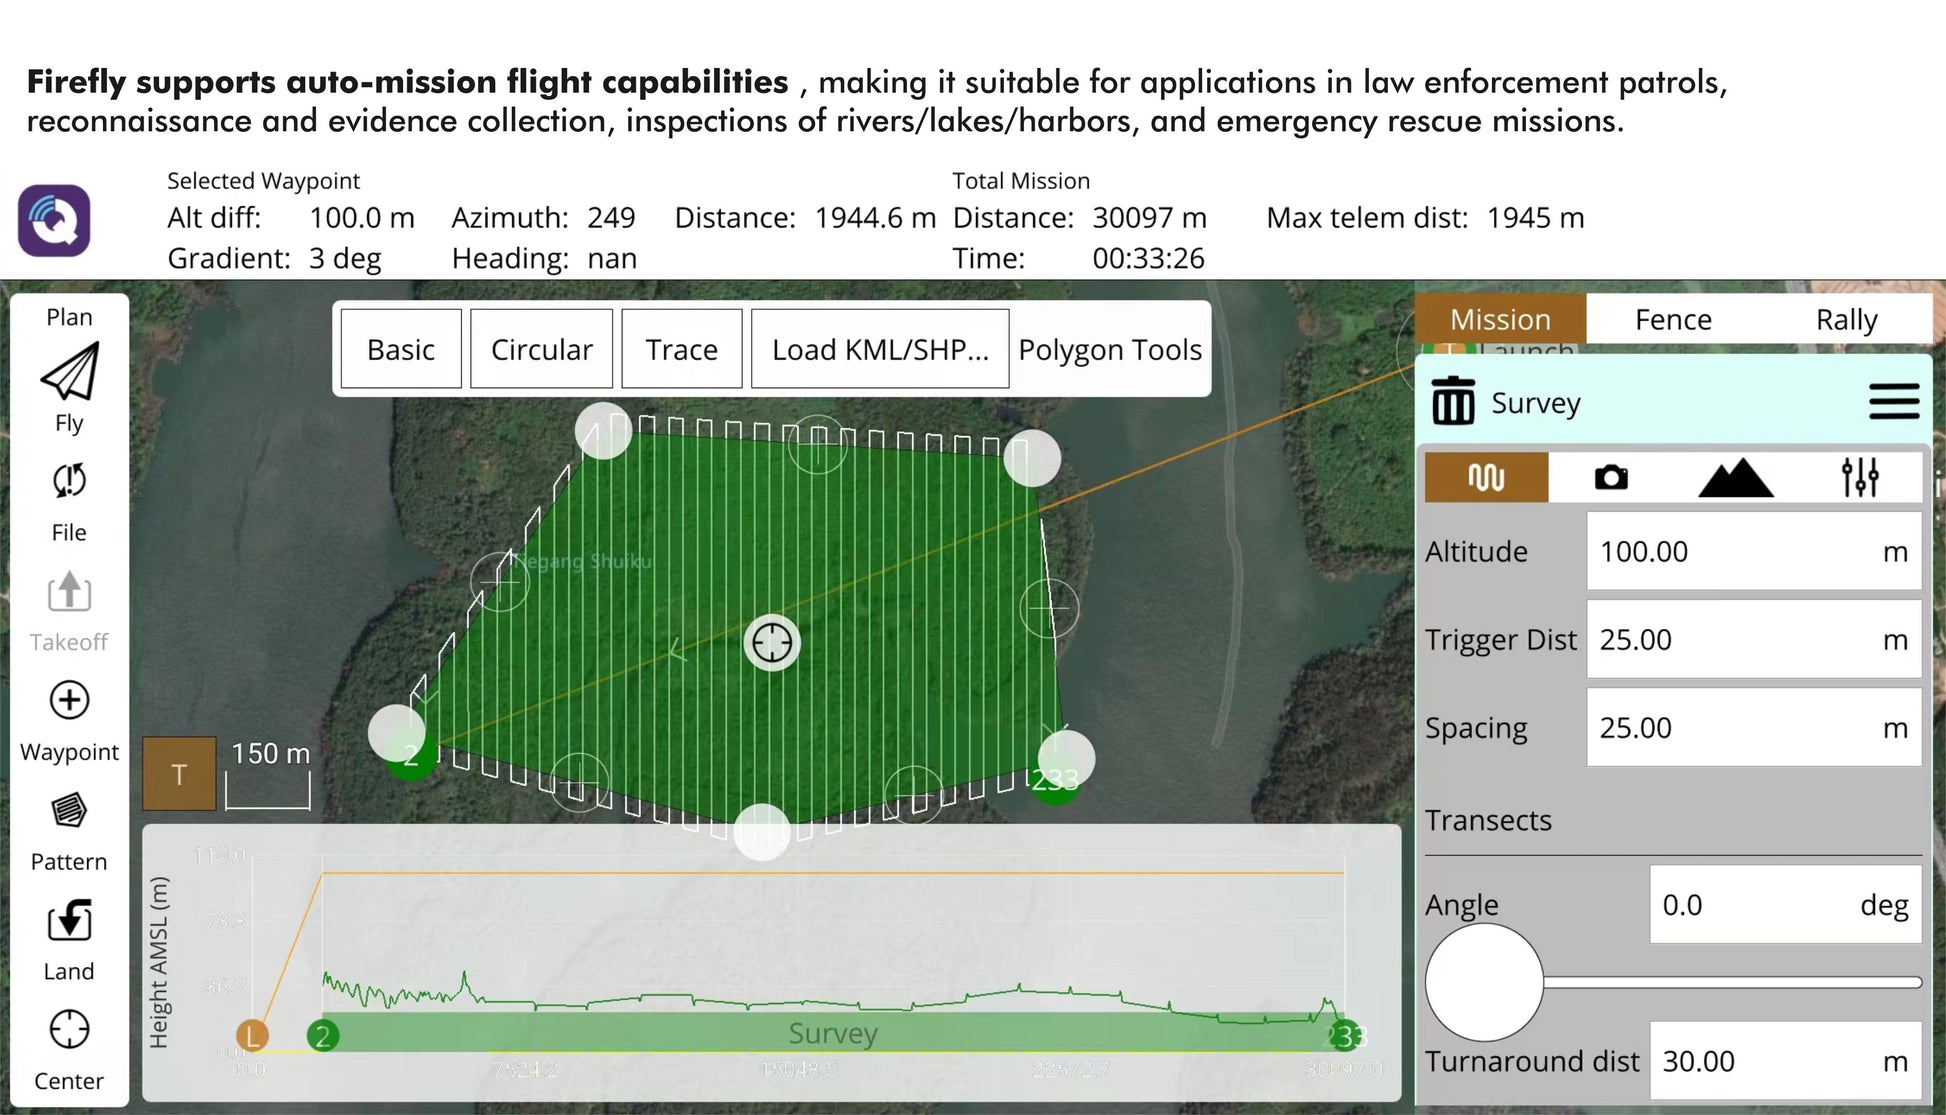Image resolution: width=1946 pixels, height=1115 pixels.
Task: Select the File sync icon
Action: point(69,481)
